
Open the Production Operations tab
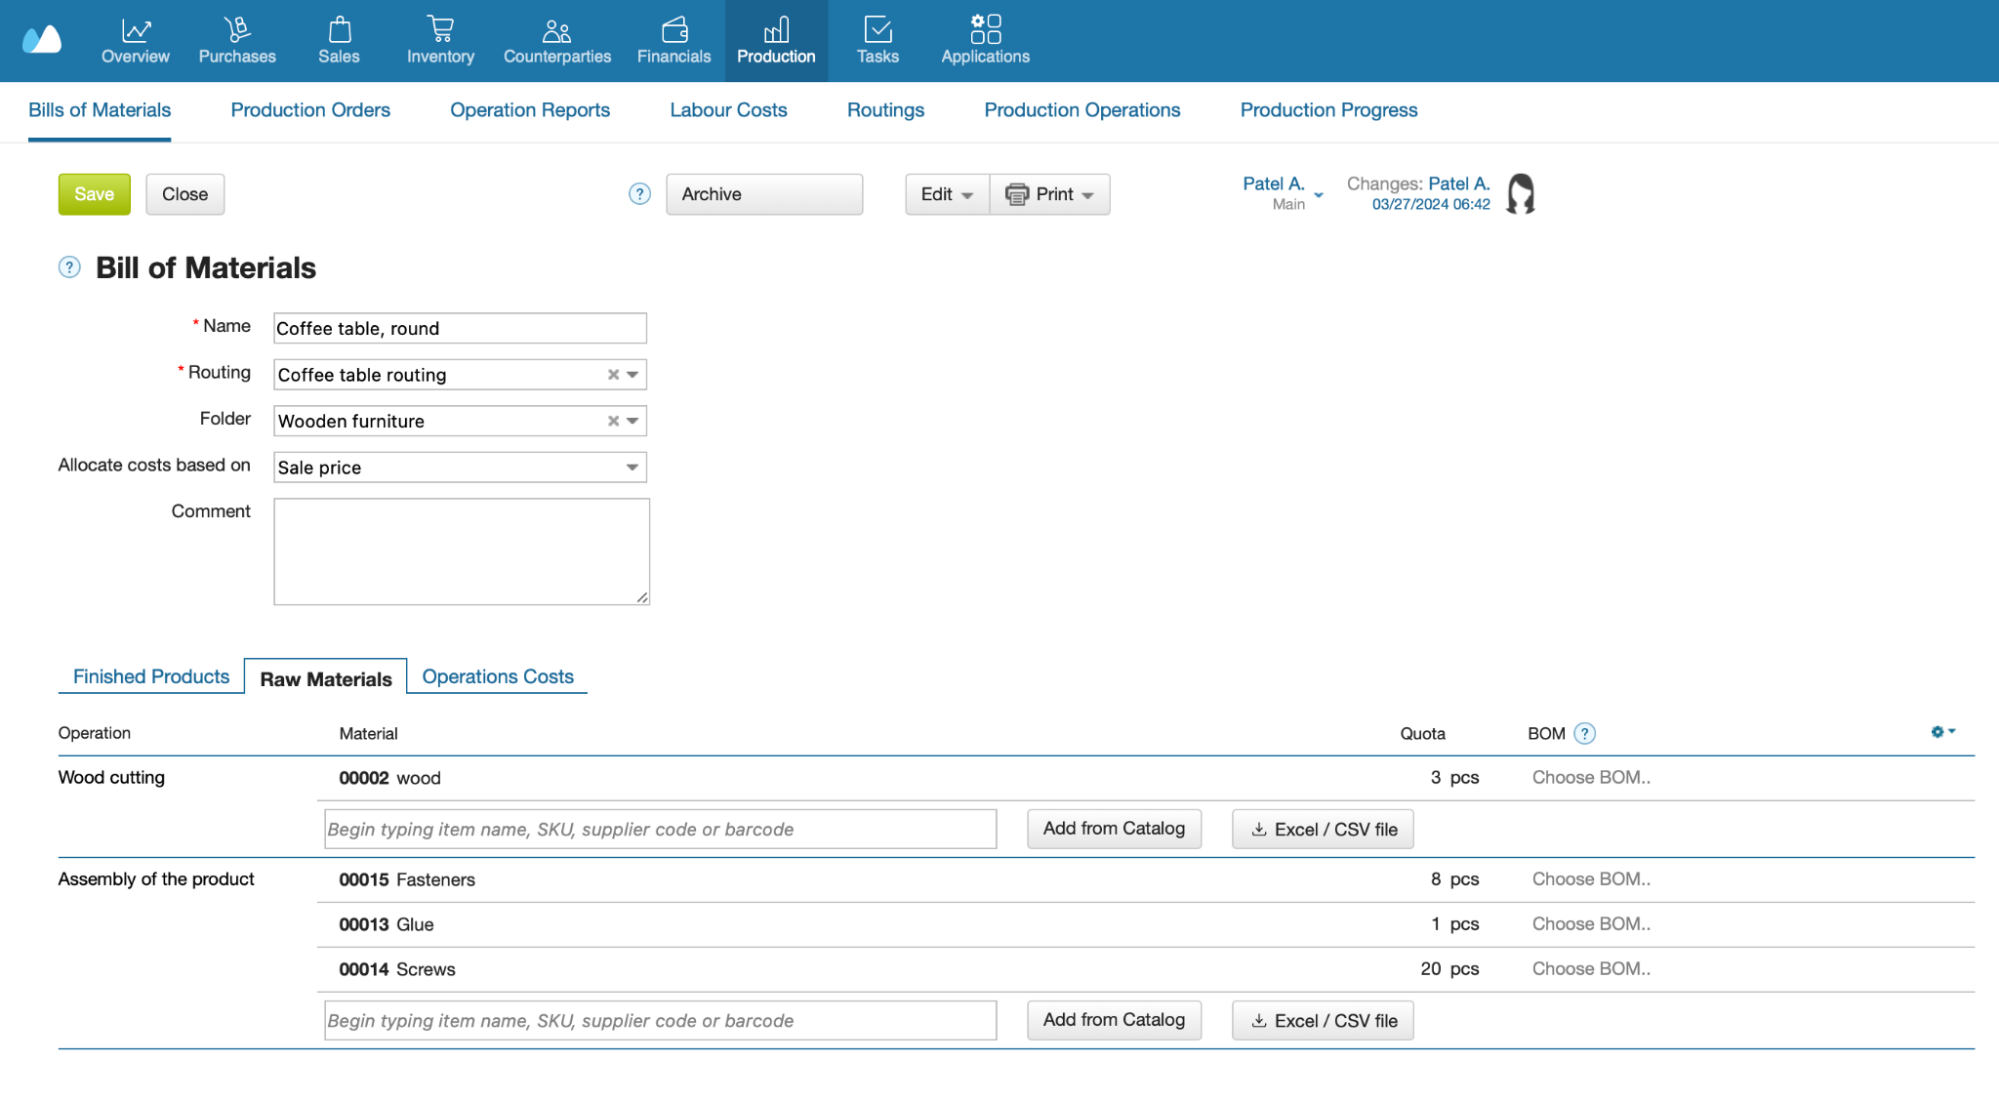pyautogui.click(x=1082, y=110)
